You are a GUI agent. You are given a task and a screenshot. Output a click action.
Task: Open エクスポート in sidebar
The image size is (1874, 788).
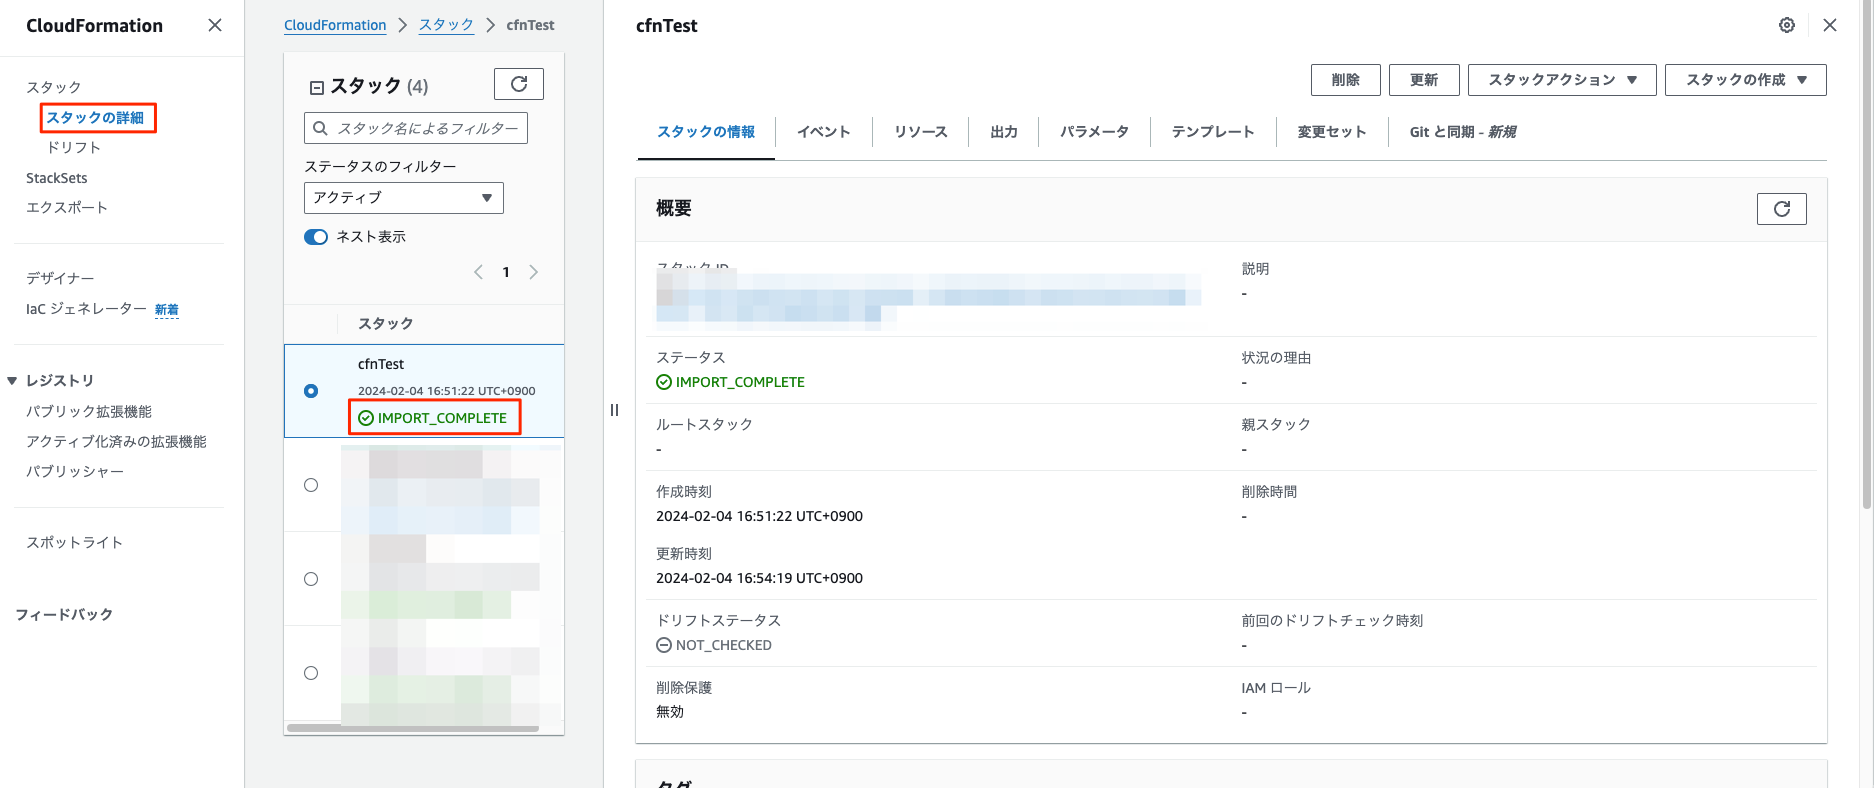[x=67, y=208]
